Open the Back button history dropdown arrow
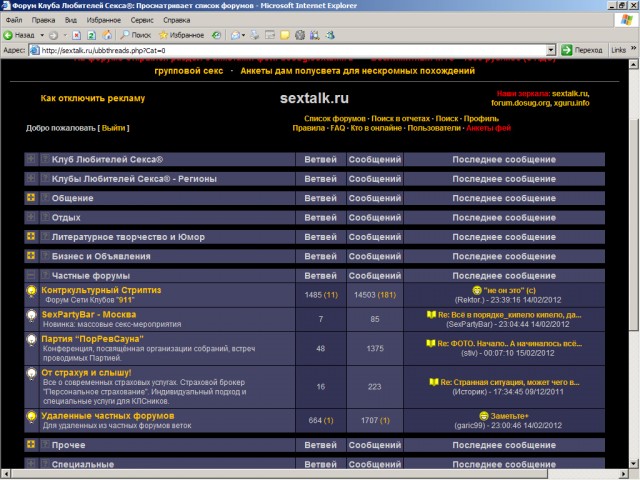640x480 pixels. (41, 34)
